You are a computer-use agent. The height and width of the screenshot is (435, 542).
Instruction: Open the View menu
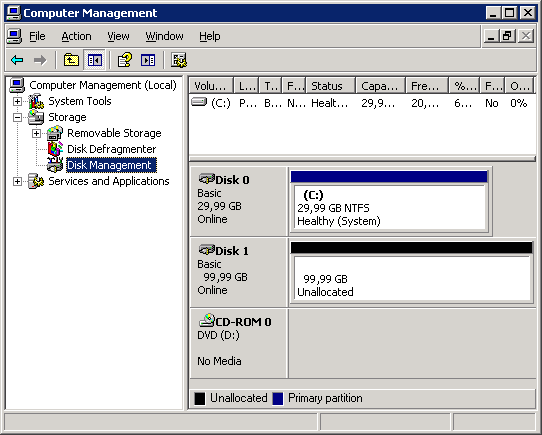tap(118, 36)
